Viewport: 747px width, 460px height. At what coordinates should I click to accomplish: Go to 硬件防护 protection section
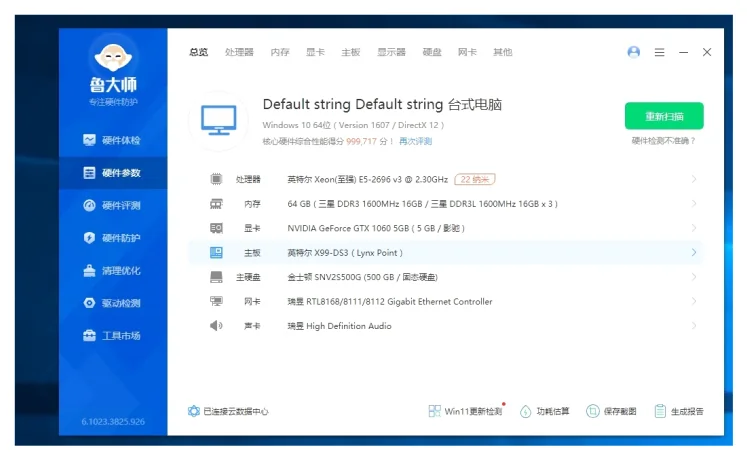coord(113,238)
